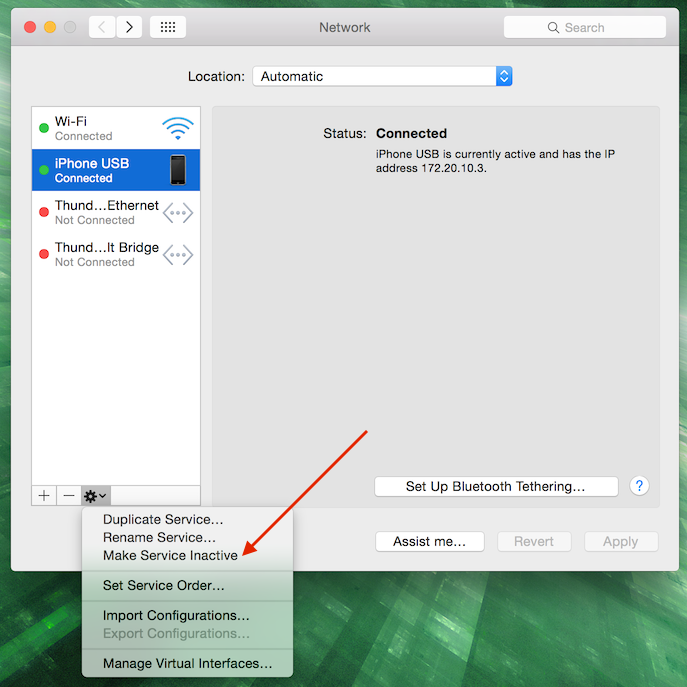Screen dimensions: 687x687
Task: Click the Thund…Ethernet arrows icon
Action: 177,213
